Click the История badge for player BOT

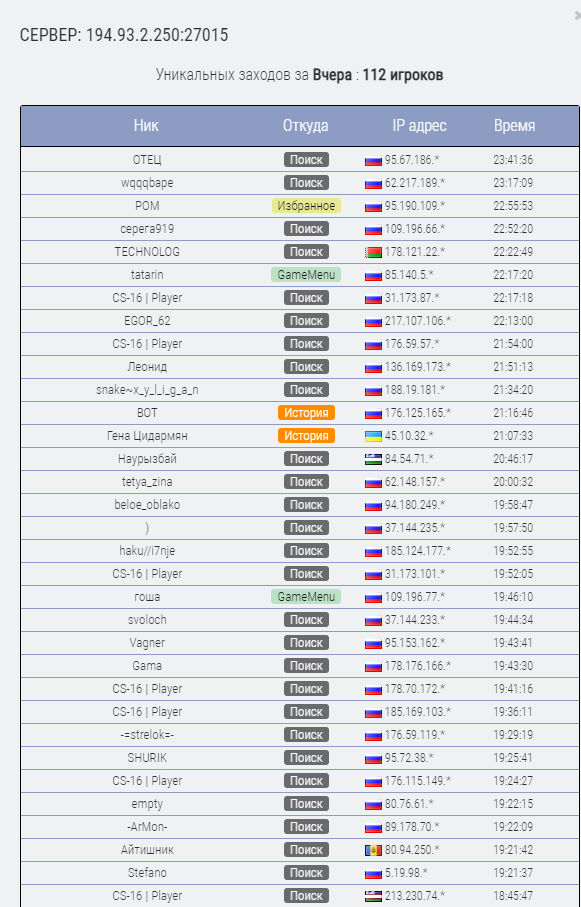306,413
